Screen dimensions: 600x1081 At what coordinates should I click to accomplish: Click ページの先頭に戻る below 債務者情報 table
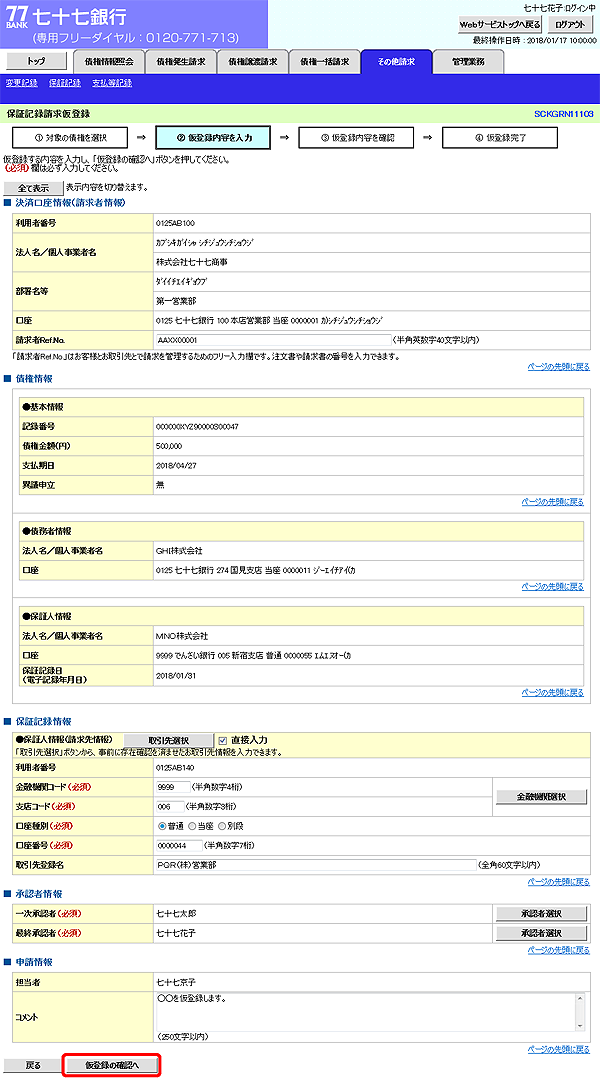pos(552,587)
